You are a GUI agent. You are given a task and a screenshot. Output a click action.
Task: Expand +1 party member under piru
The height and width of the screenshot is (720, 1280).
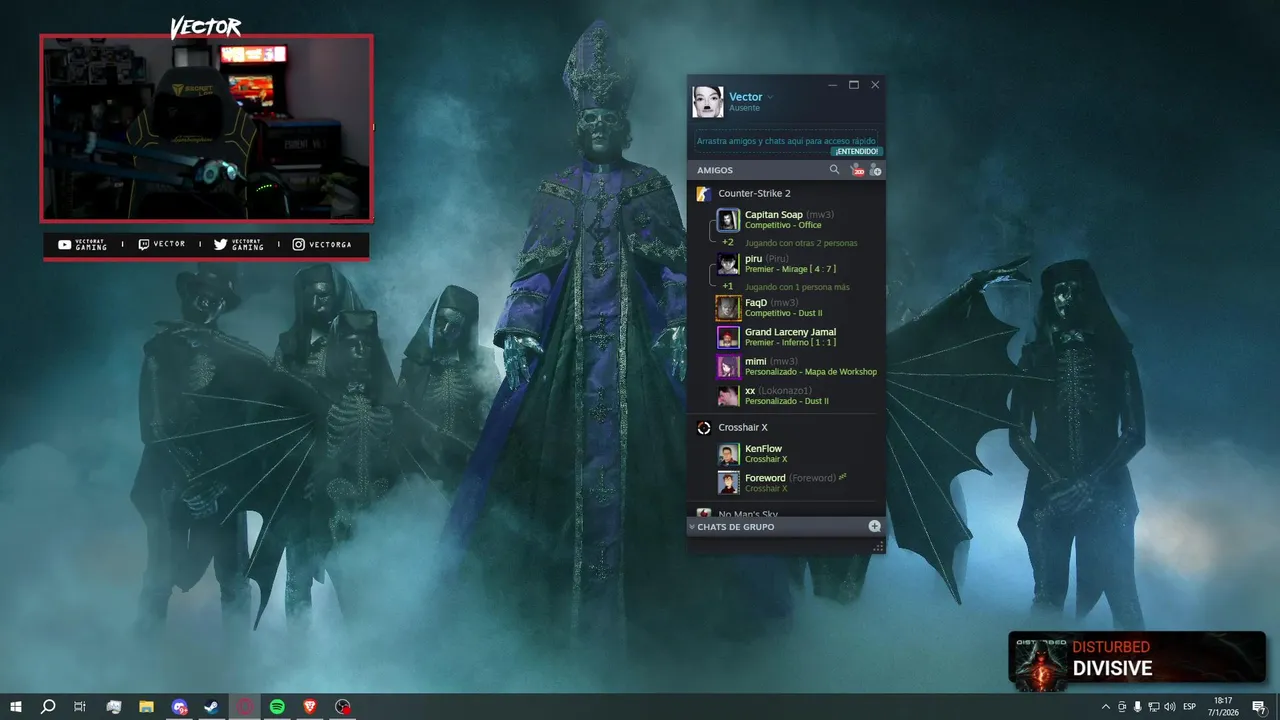[x=728, y=286]
